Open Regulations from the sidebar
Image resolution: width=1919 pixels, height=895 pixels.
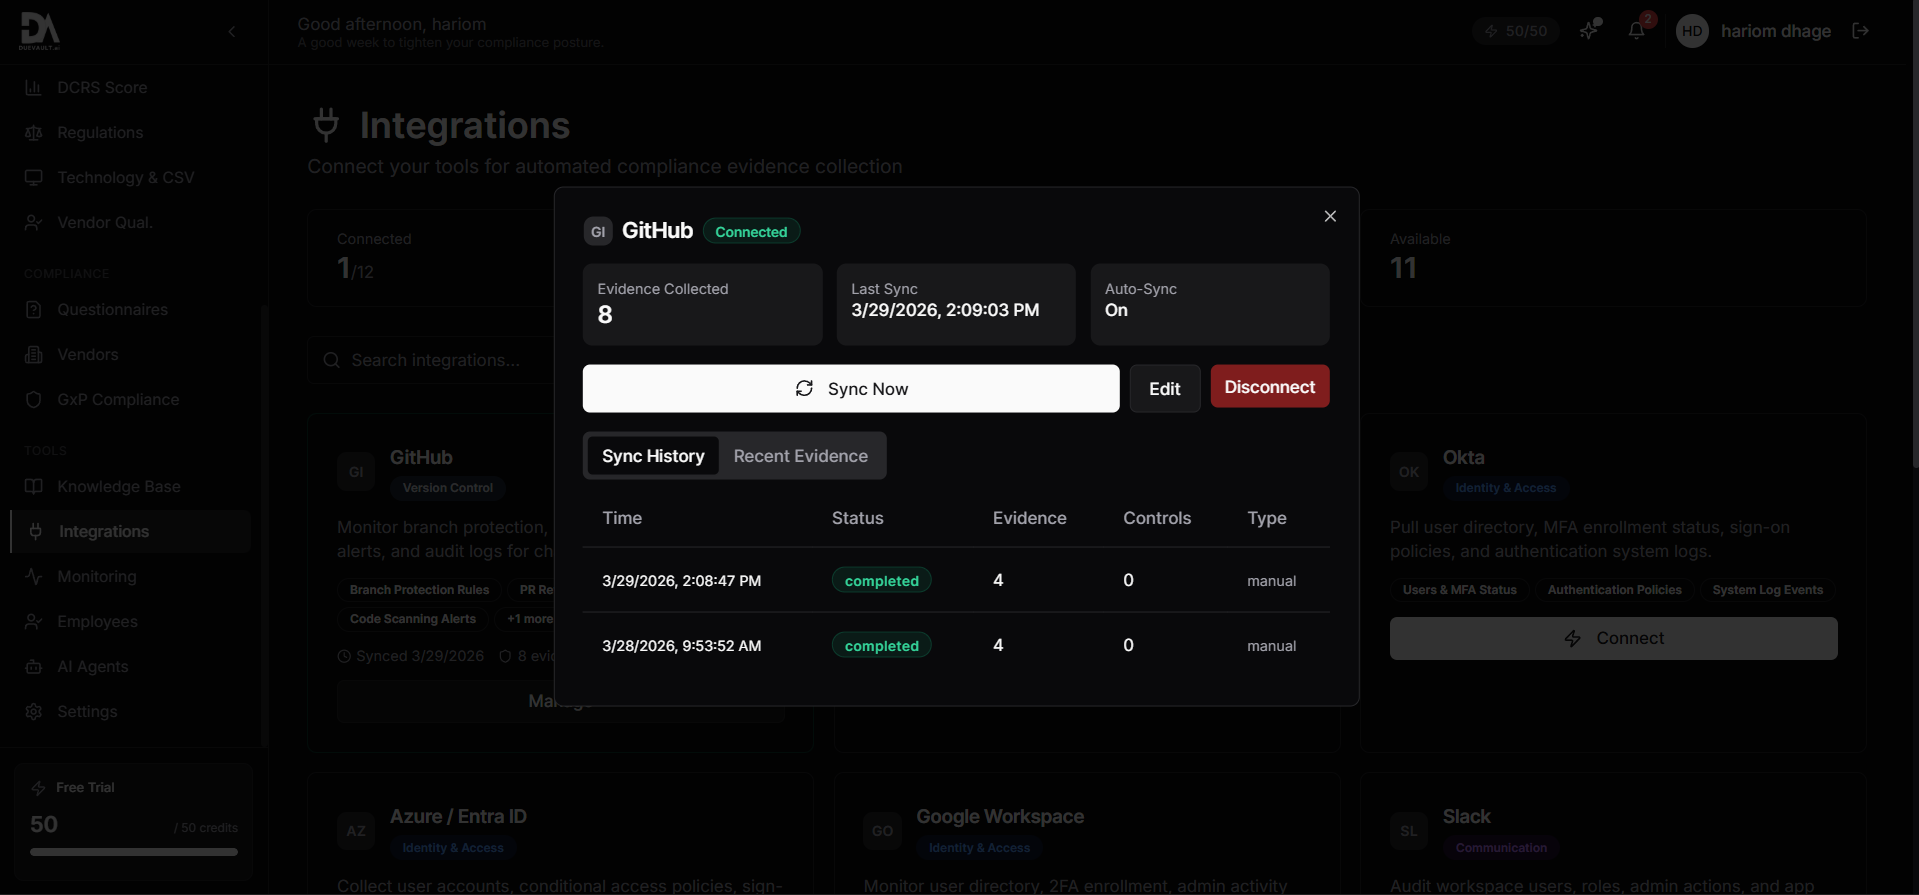tap(100, 133)
